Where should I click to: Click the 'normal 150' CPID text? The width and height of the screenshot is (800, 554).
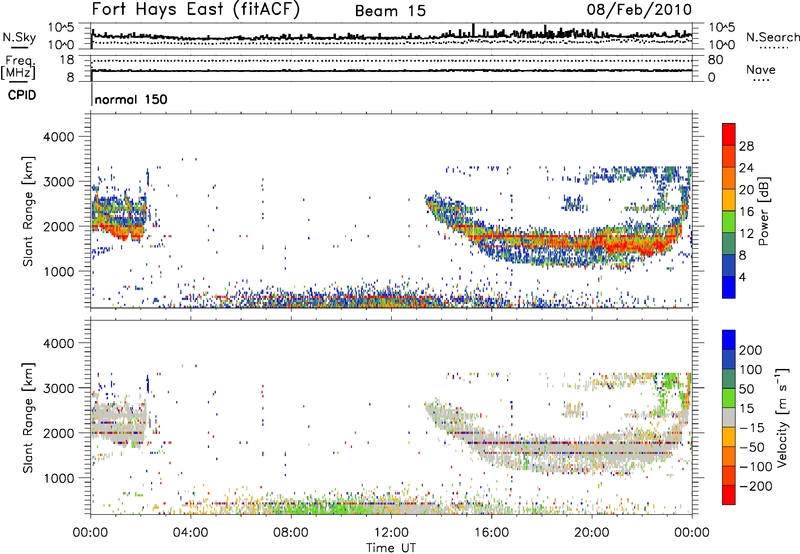pyautogui.click(x=131, y=99)
